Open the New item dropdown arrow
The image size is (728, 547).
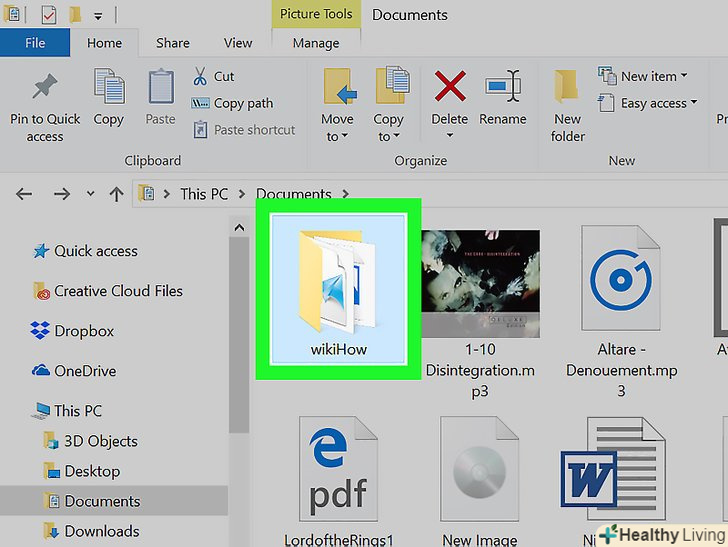coord(684,75)
